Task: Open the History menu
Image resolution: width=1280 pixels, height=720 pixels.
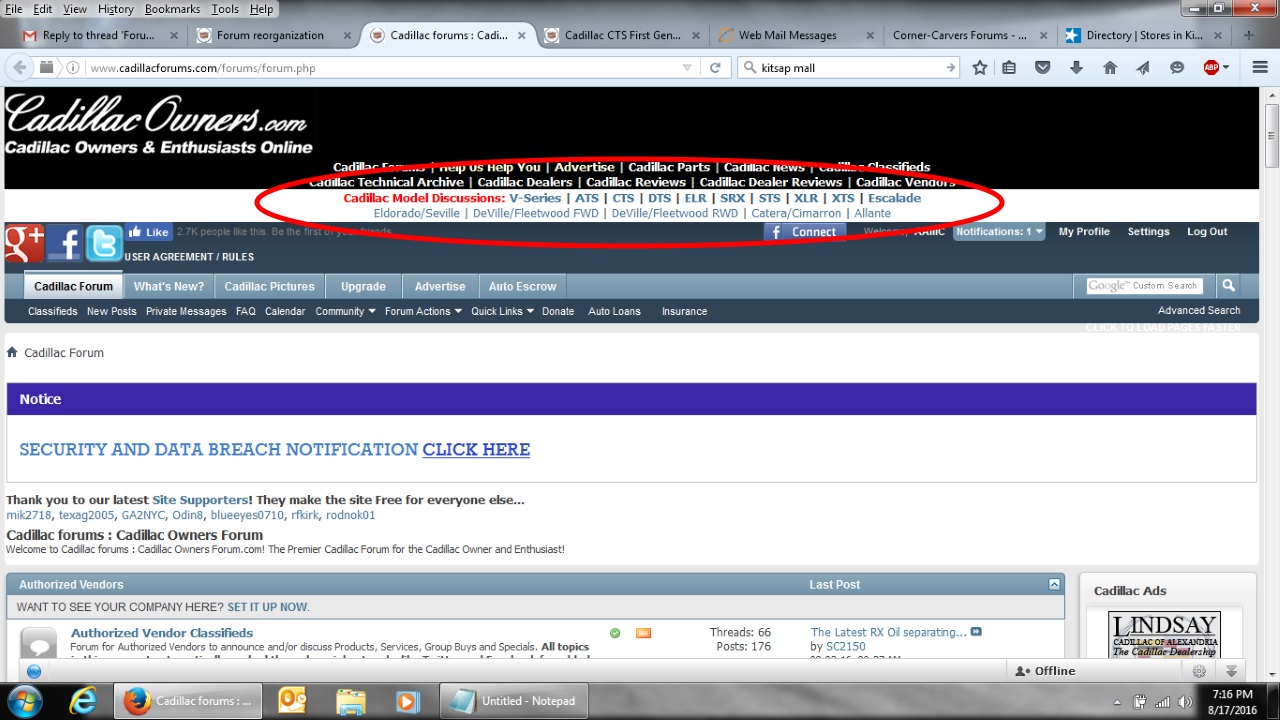Action: pos(116,9)
